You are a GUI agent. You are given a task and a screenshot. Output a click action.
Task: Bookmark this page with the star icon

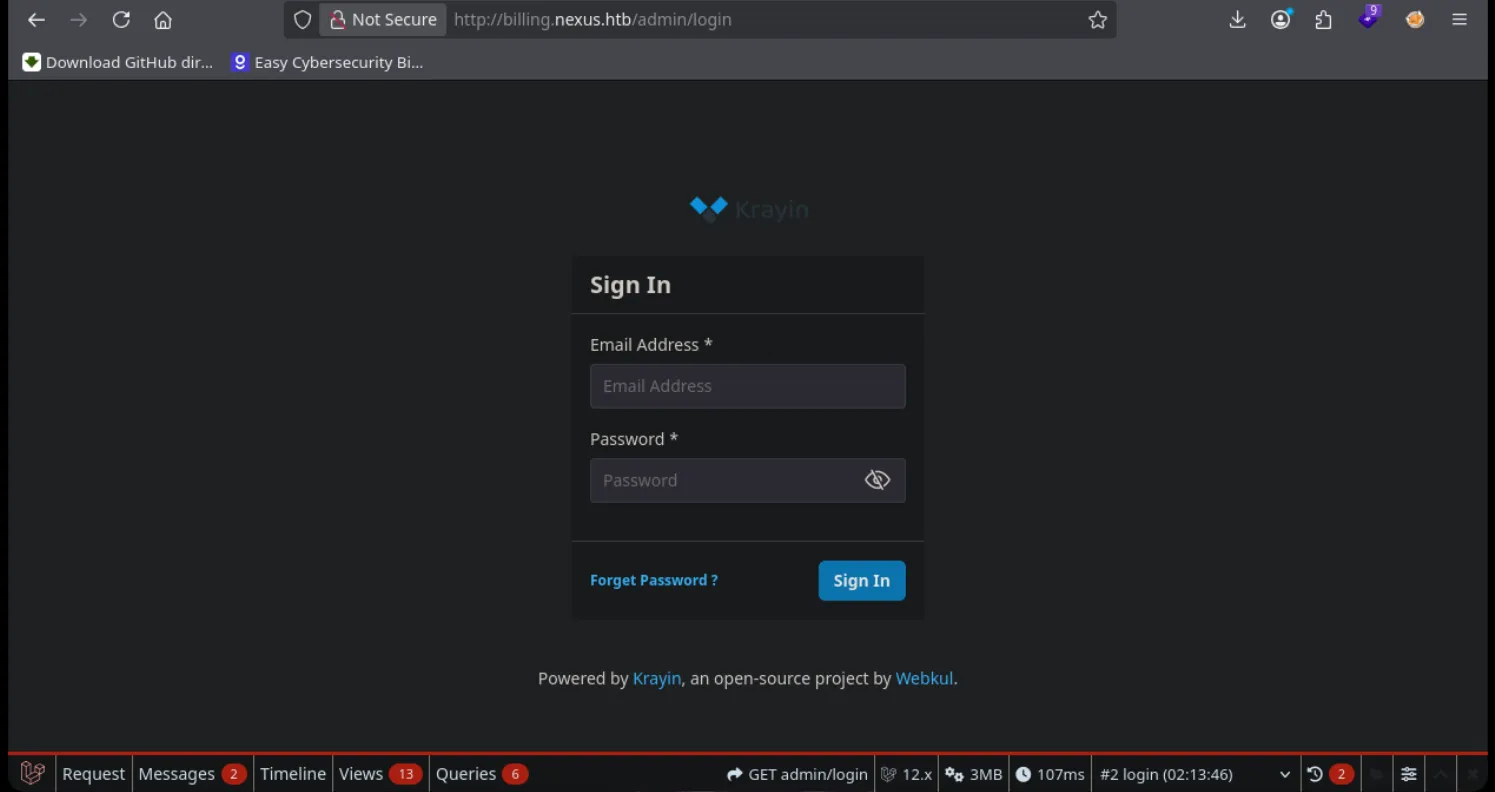1098,20
